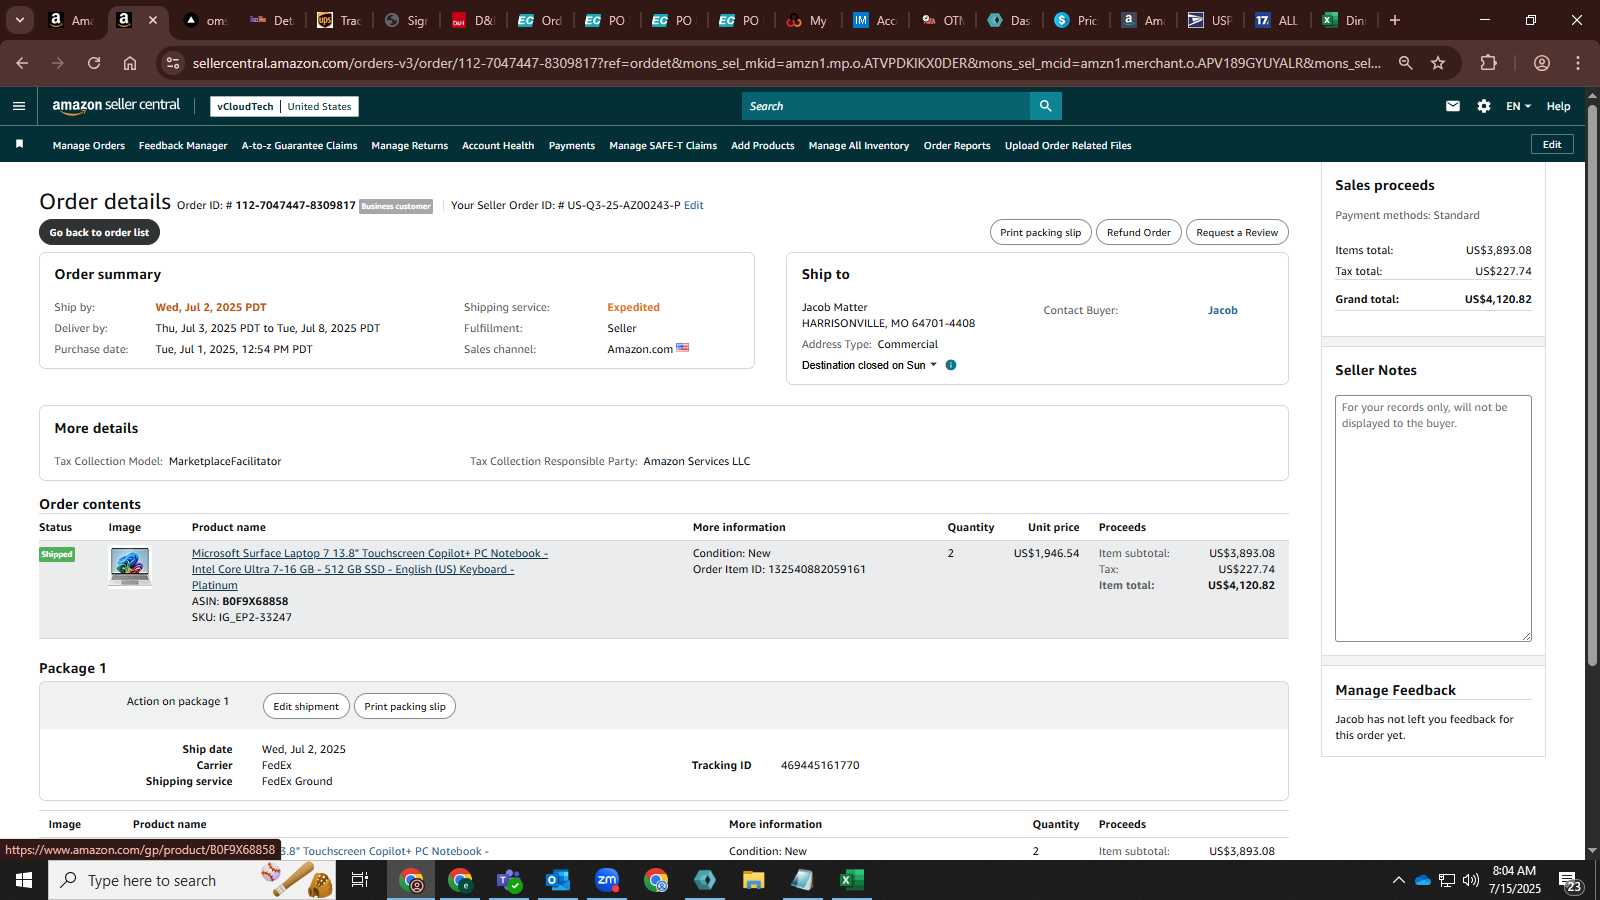Screen dimensions: 1600x900
Task: Click the Seller Notes text area
Action: pos(1433,518)
